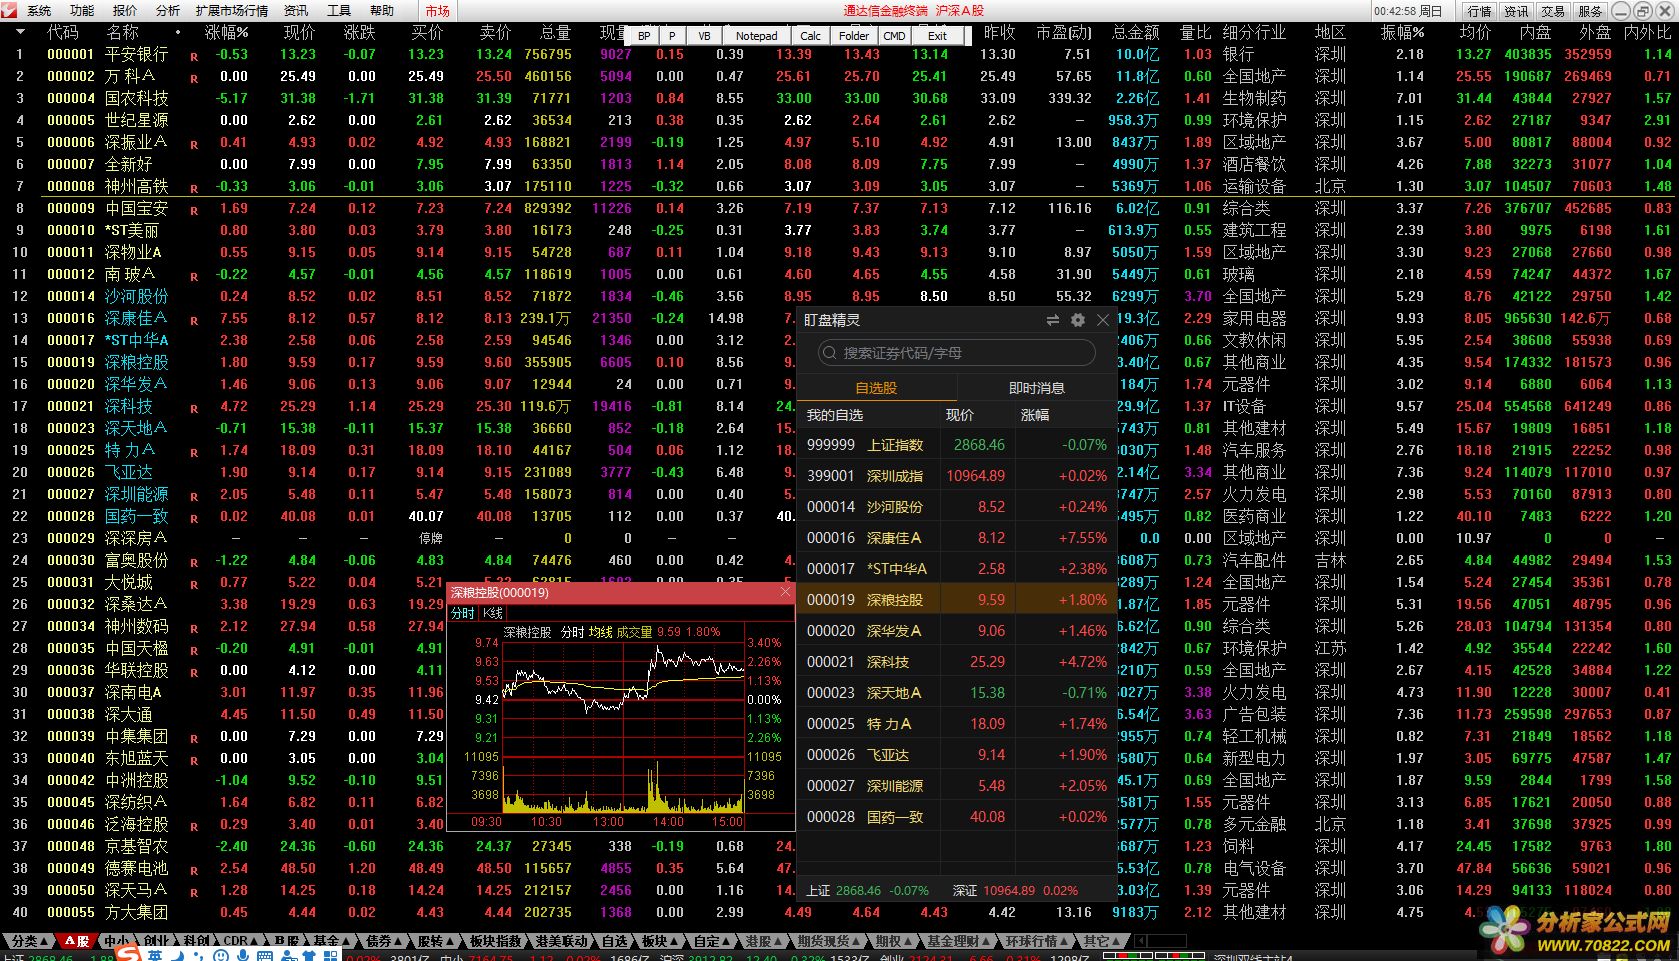Select 上证指数 row in watchlist

coord(957,445)
